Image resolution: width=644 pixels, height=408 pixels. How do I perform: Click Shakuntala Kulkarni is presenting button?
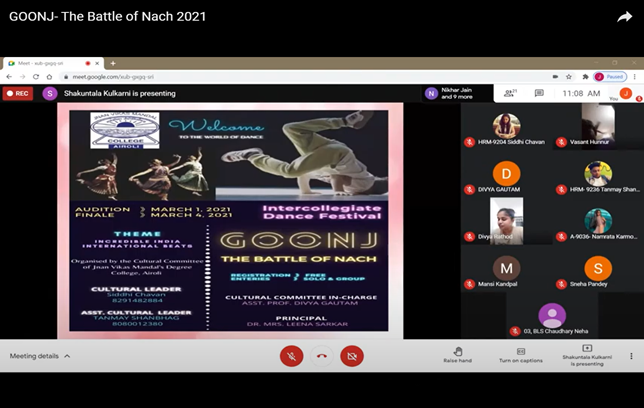587,356
